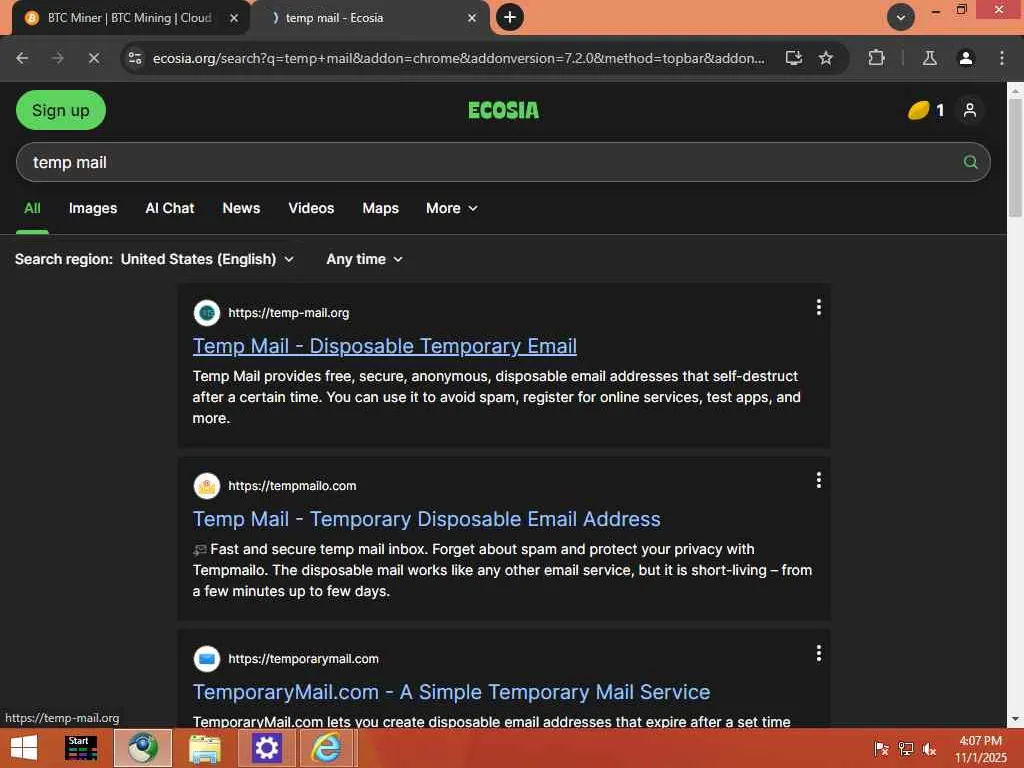Open TemporaryMail.com - A Simple Temporary Mail Service
This screenshot has height=768, width=1024.
(451, 692)
